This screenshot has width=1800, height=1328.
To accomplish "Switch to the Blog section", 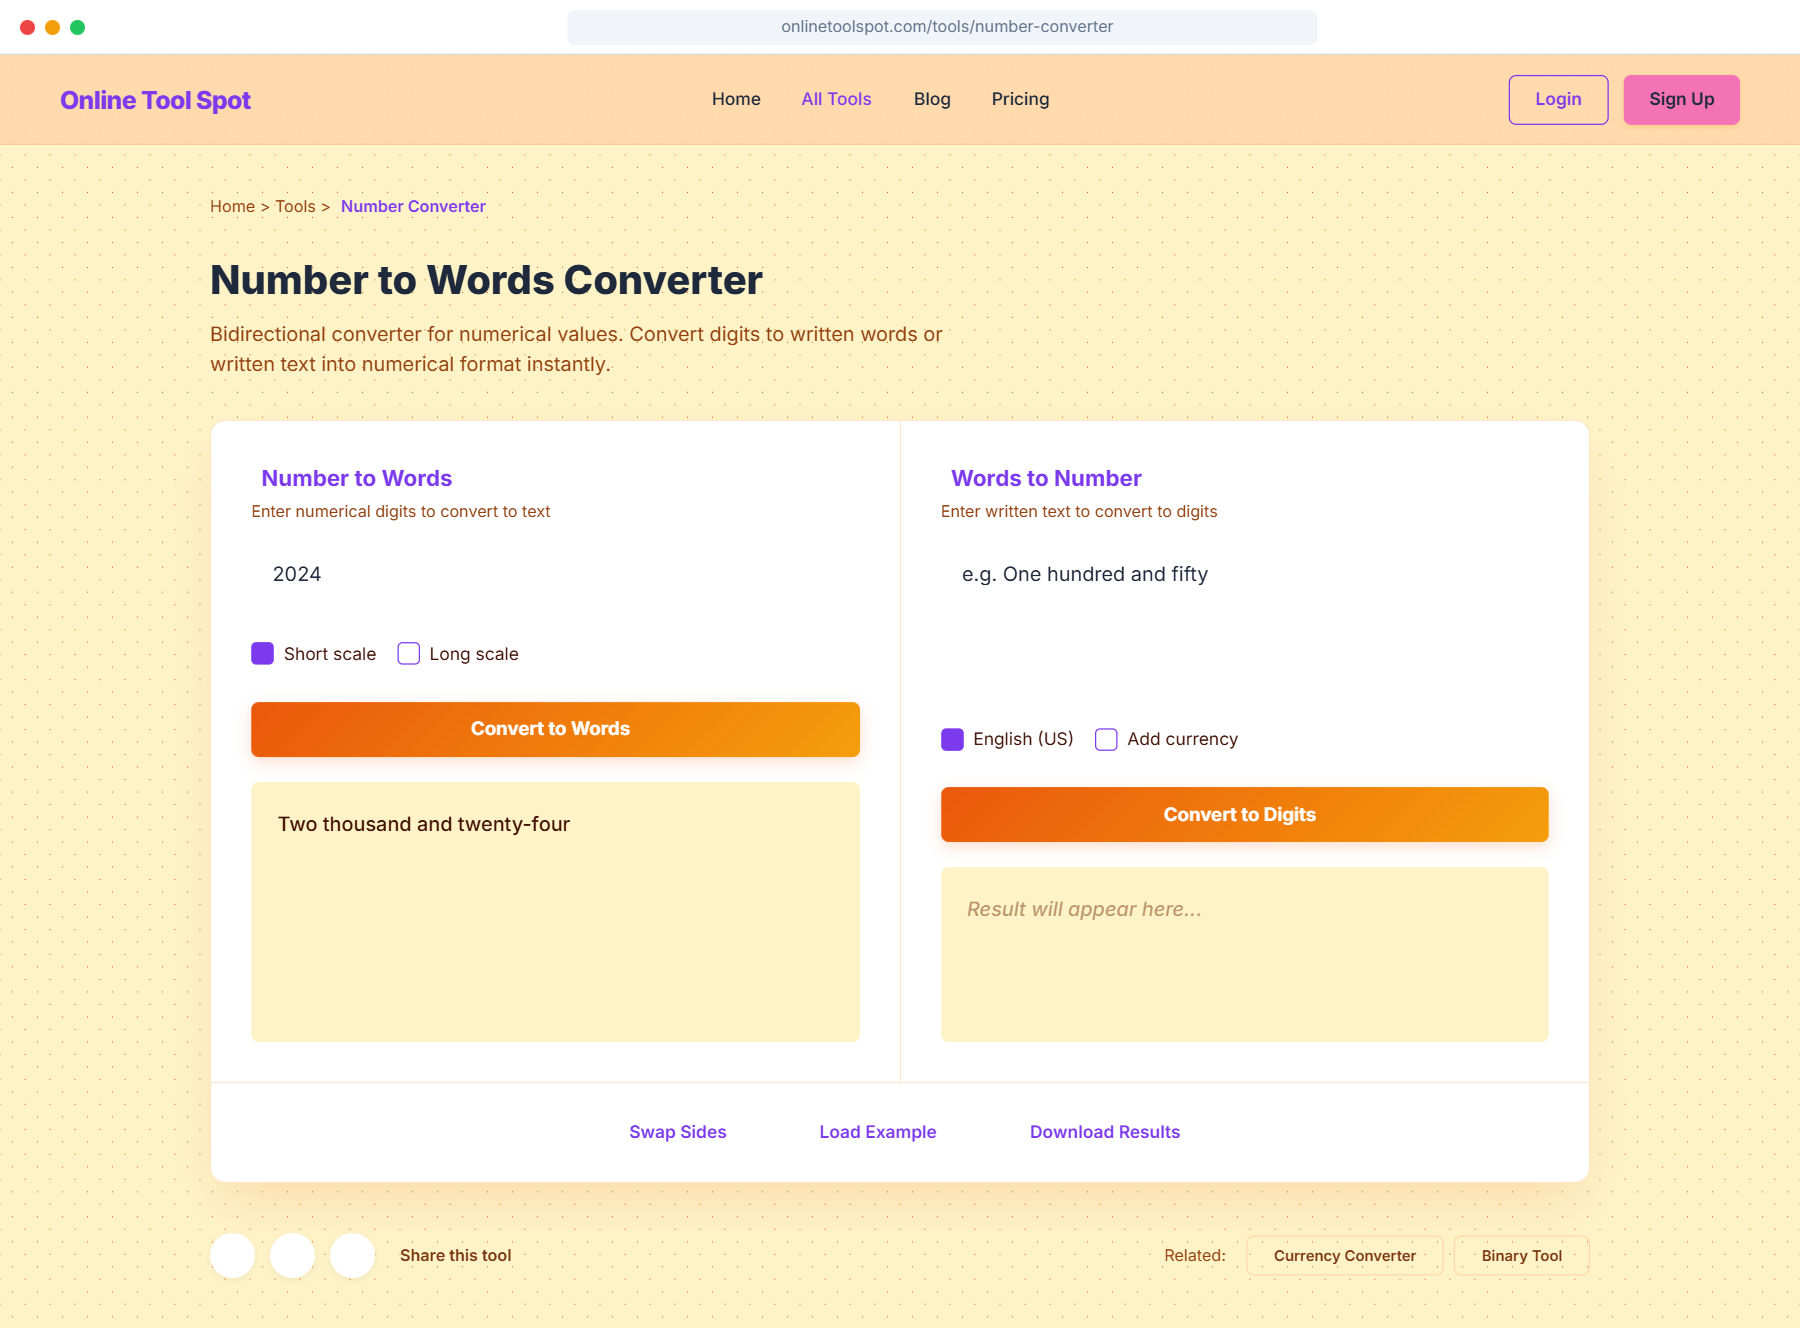I will tap(931, 99).
